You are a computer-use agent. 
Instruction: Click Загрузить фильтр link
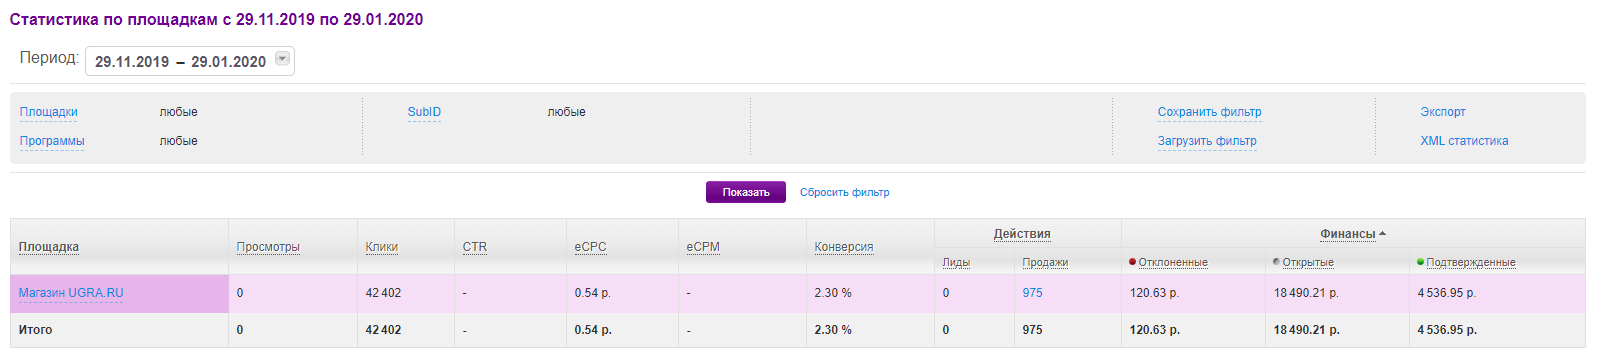click(1207, 141)
